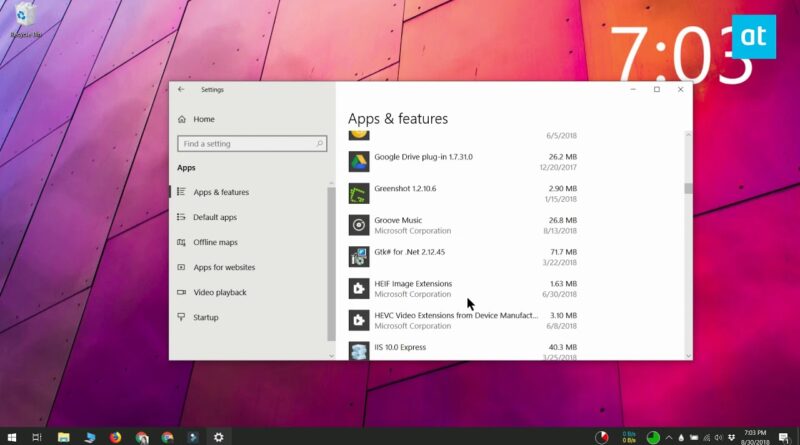
Task: Select the Greenshot 1.2.10.6 entry
Action: (463, 193)
